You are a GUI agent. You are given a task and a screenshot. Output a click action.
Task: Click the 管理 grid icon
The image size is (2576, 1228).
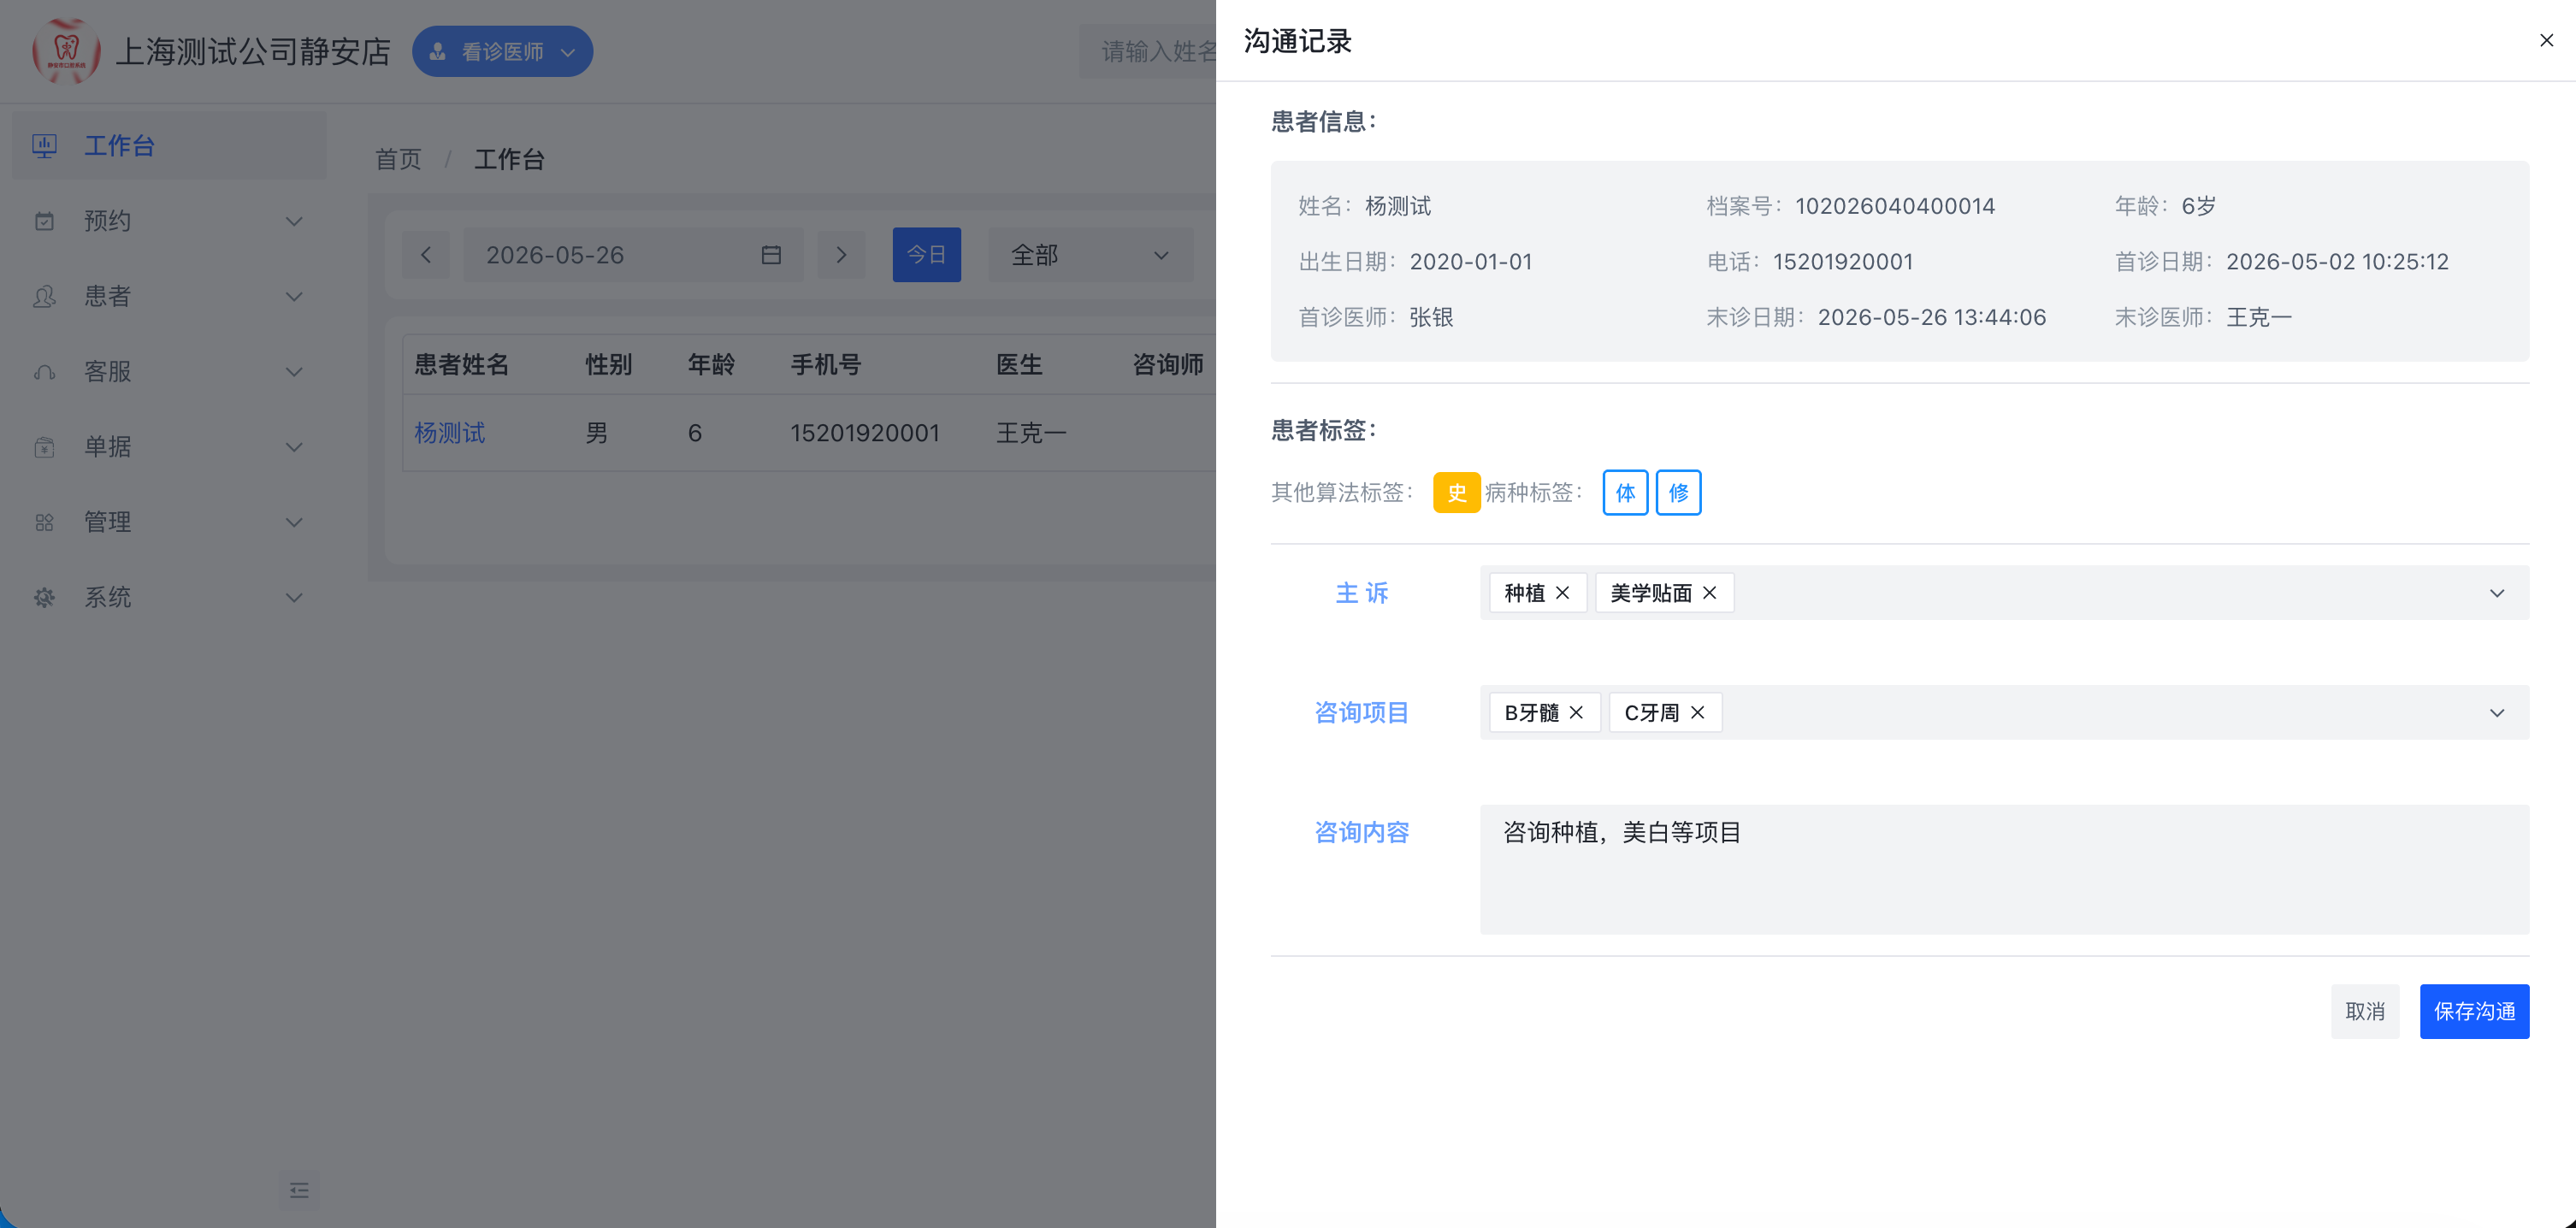click(44, 522)
